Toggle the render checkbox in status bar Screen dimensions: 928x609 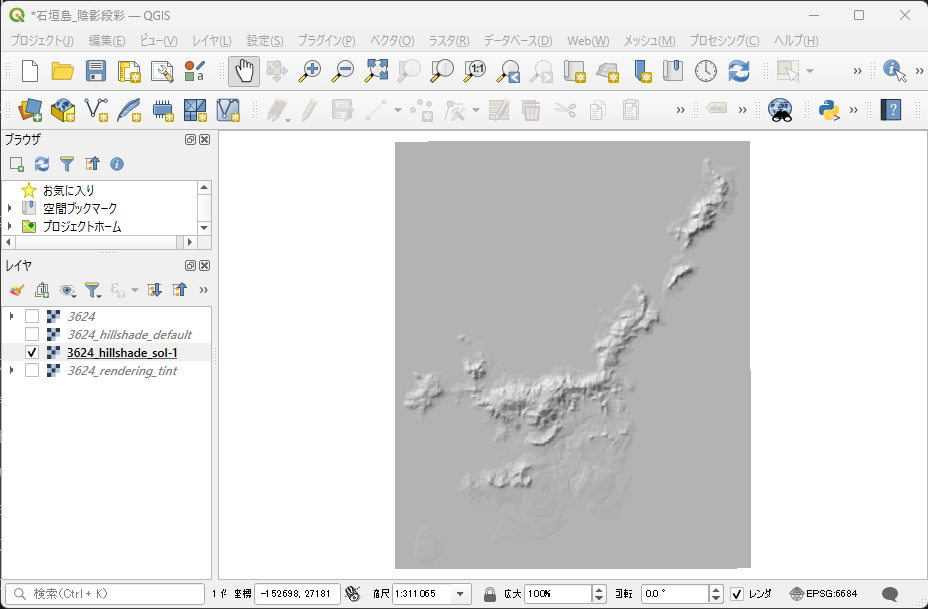(x=737, y=594)
